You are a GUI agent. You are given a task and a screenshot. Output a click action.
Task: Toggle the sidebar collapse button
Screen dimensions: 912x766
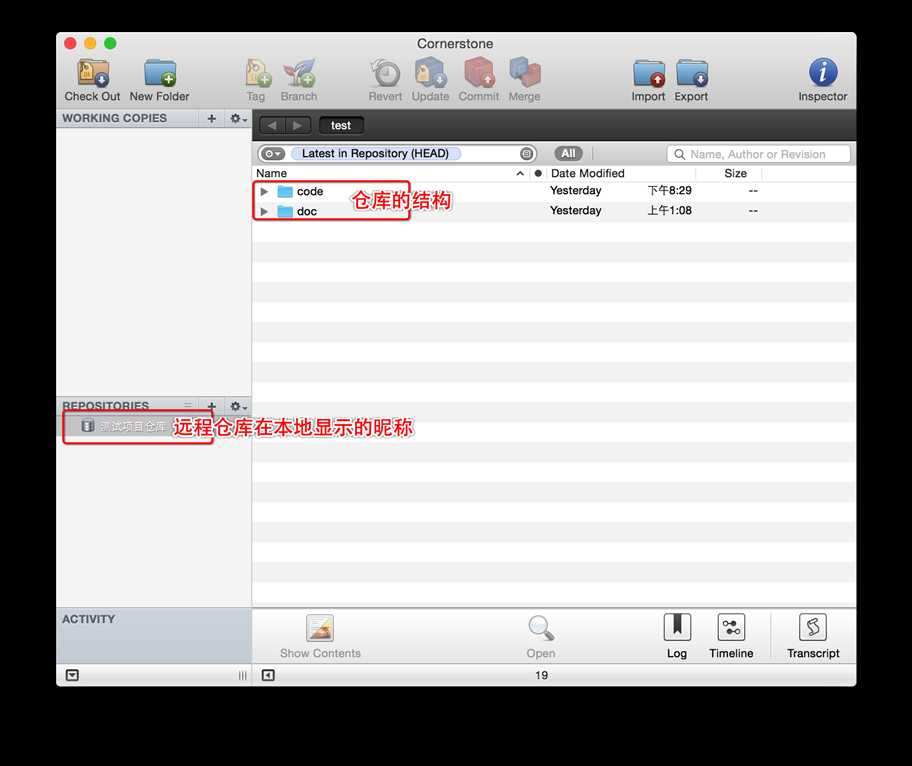pyautogui.click(x=268, y=675)
